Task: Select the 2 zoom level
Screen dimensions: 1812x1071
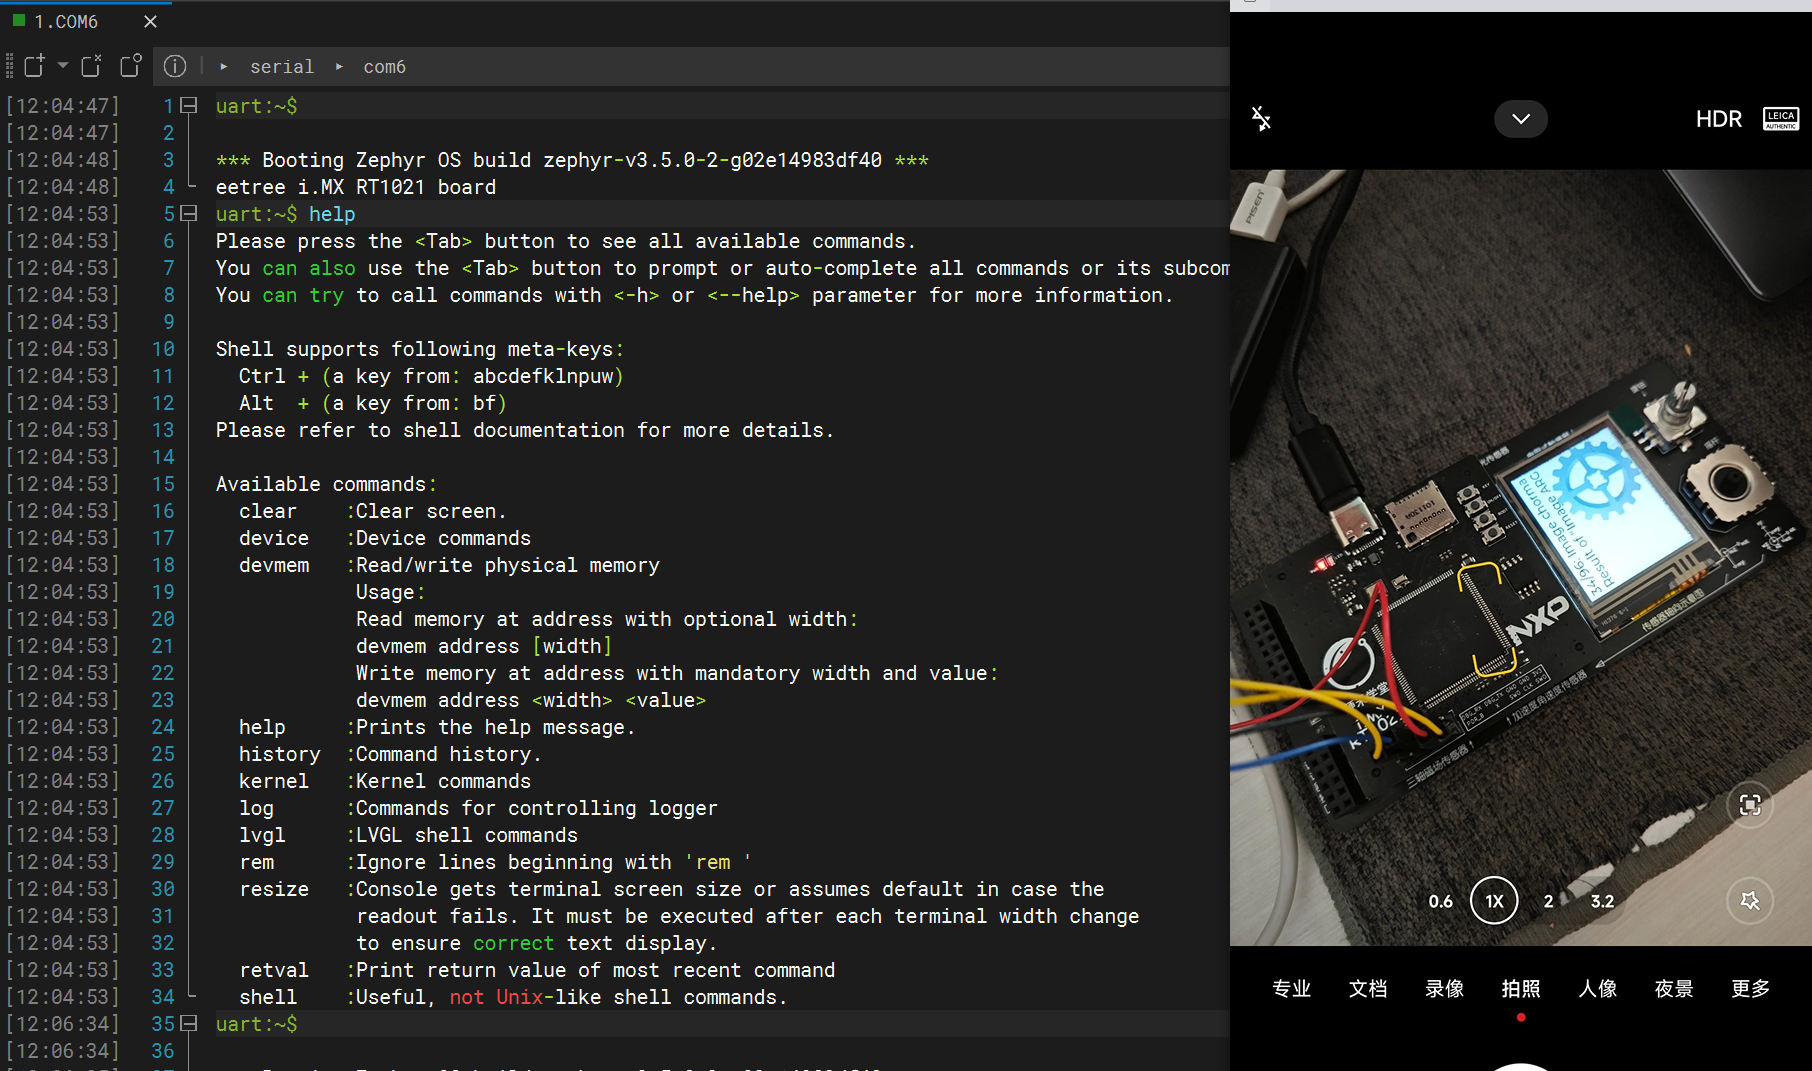Action: pos(1549,901)
